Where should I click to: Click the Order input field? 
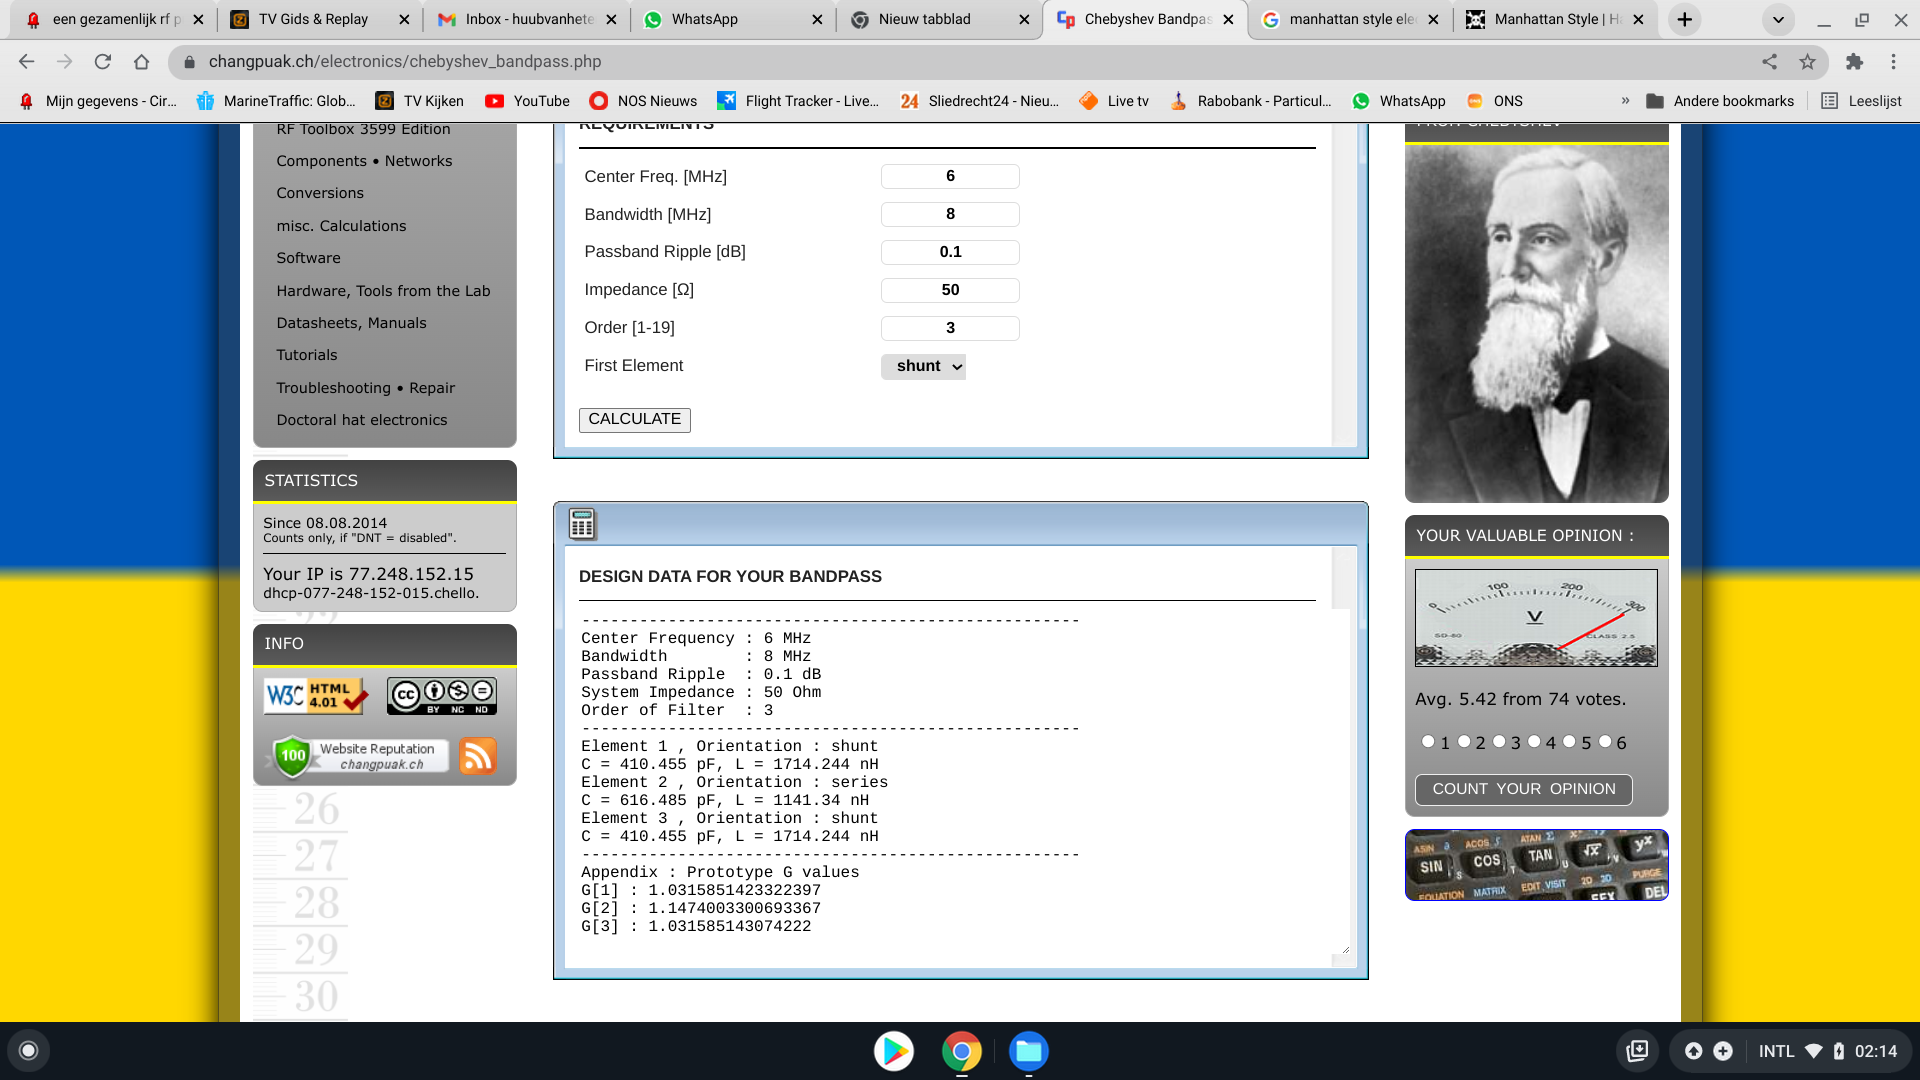pyautogui.click(x=950, y=328)
